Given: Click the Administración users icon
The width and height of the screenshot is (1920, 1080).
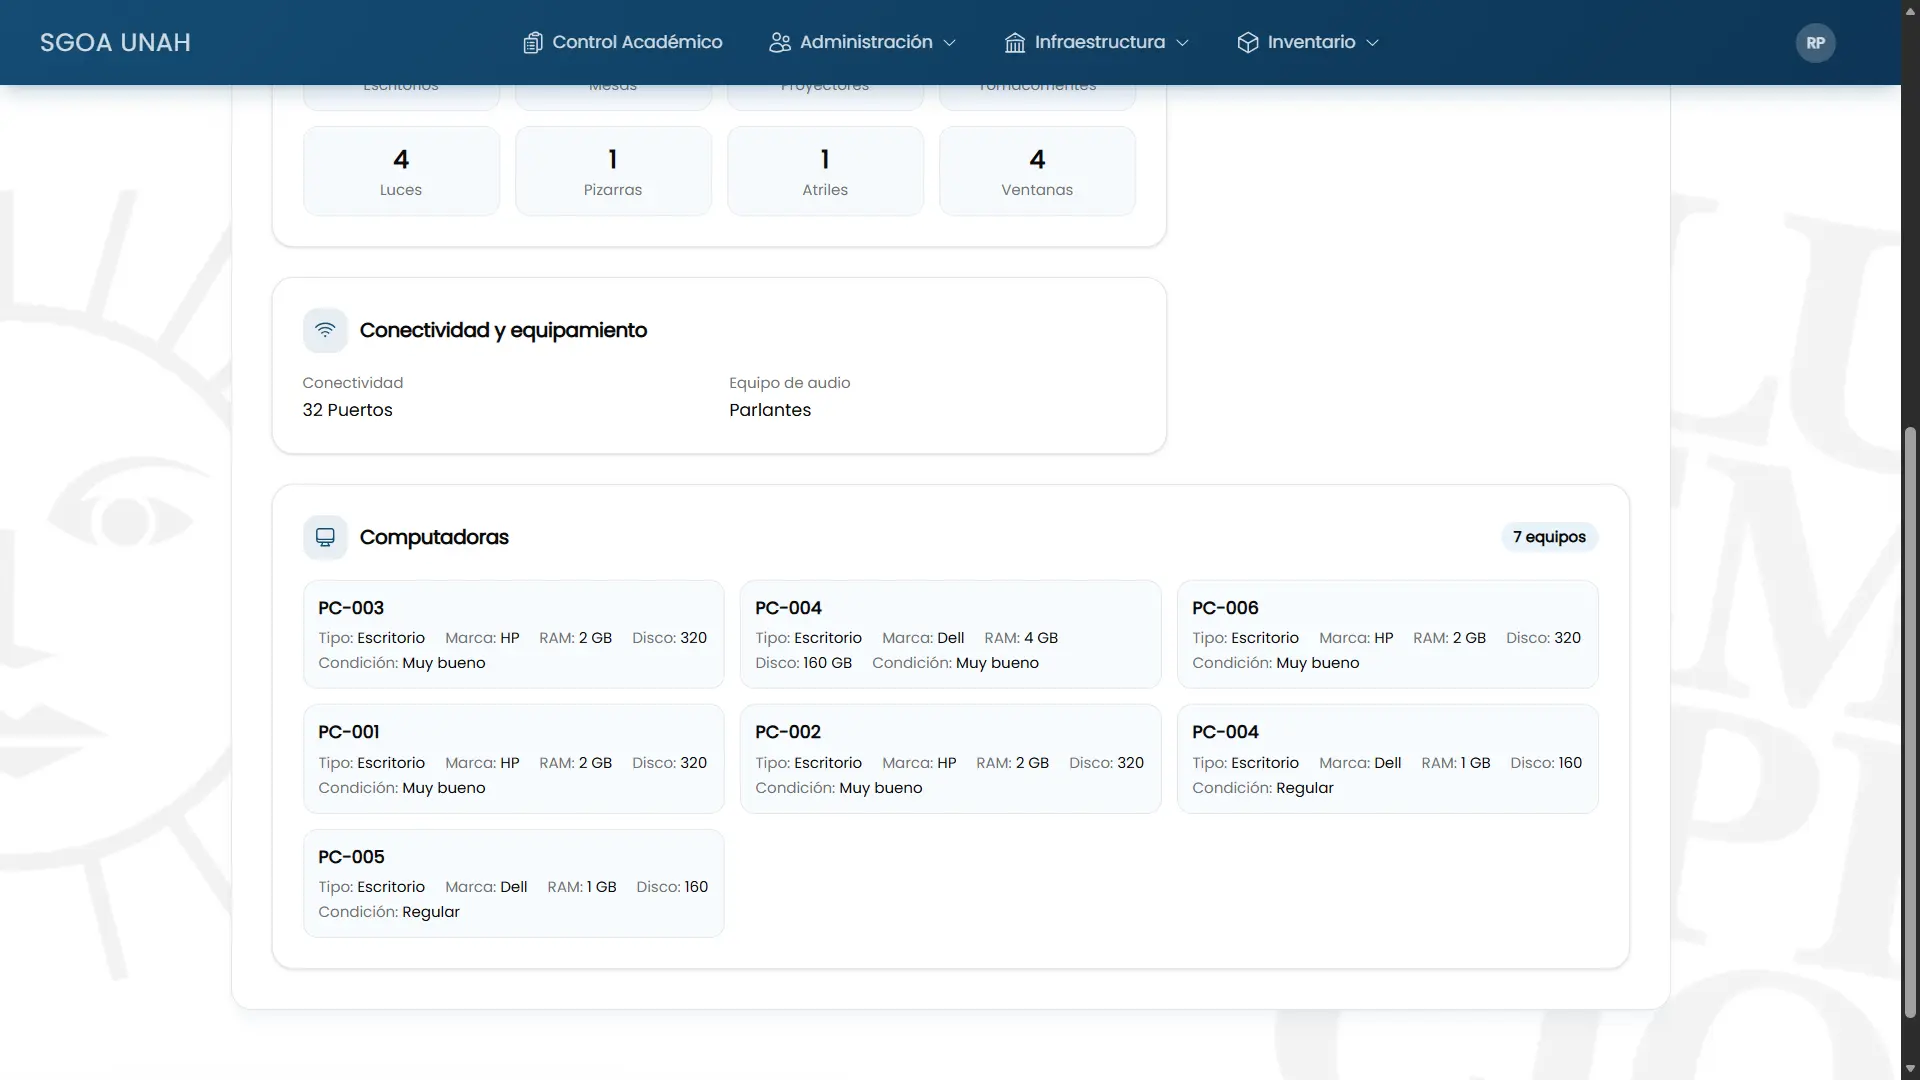Looking at the screenshot, I should (780, 43).
